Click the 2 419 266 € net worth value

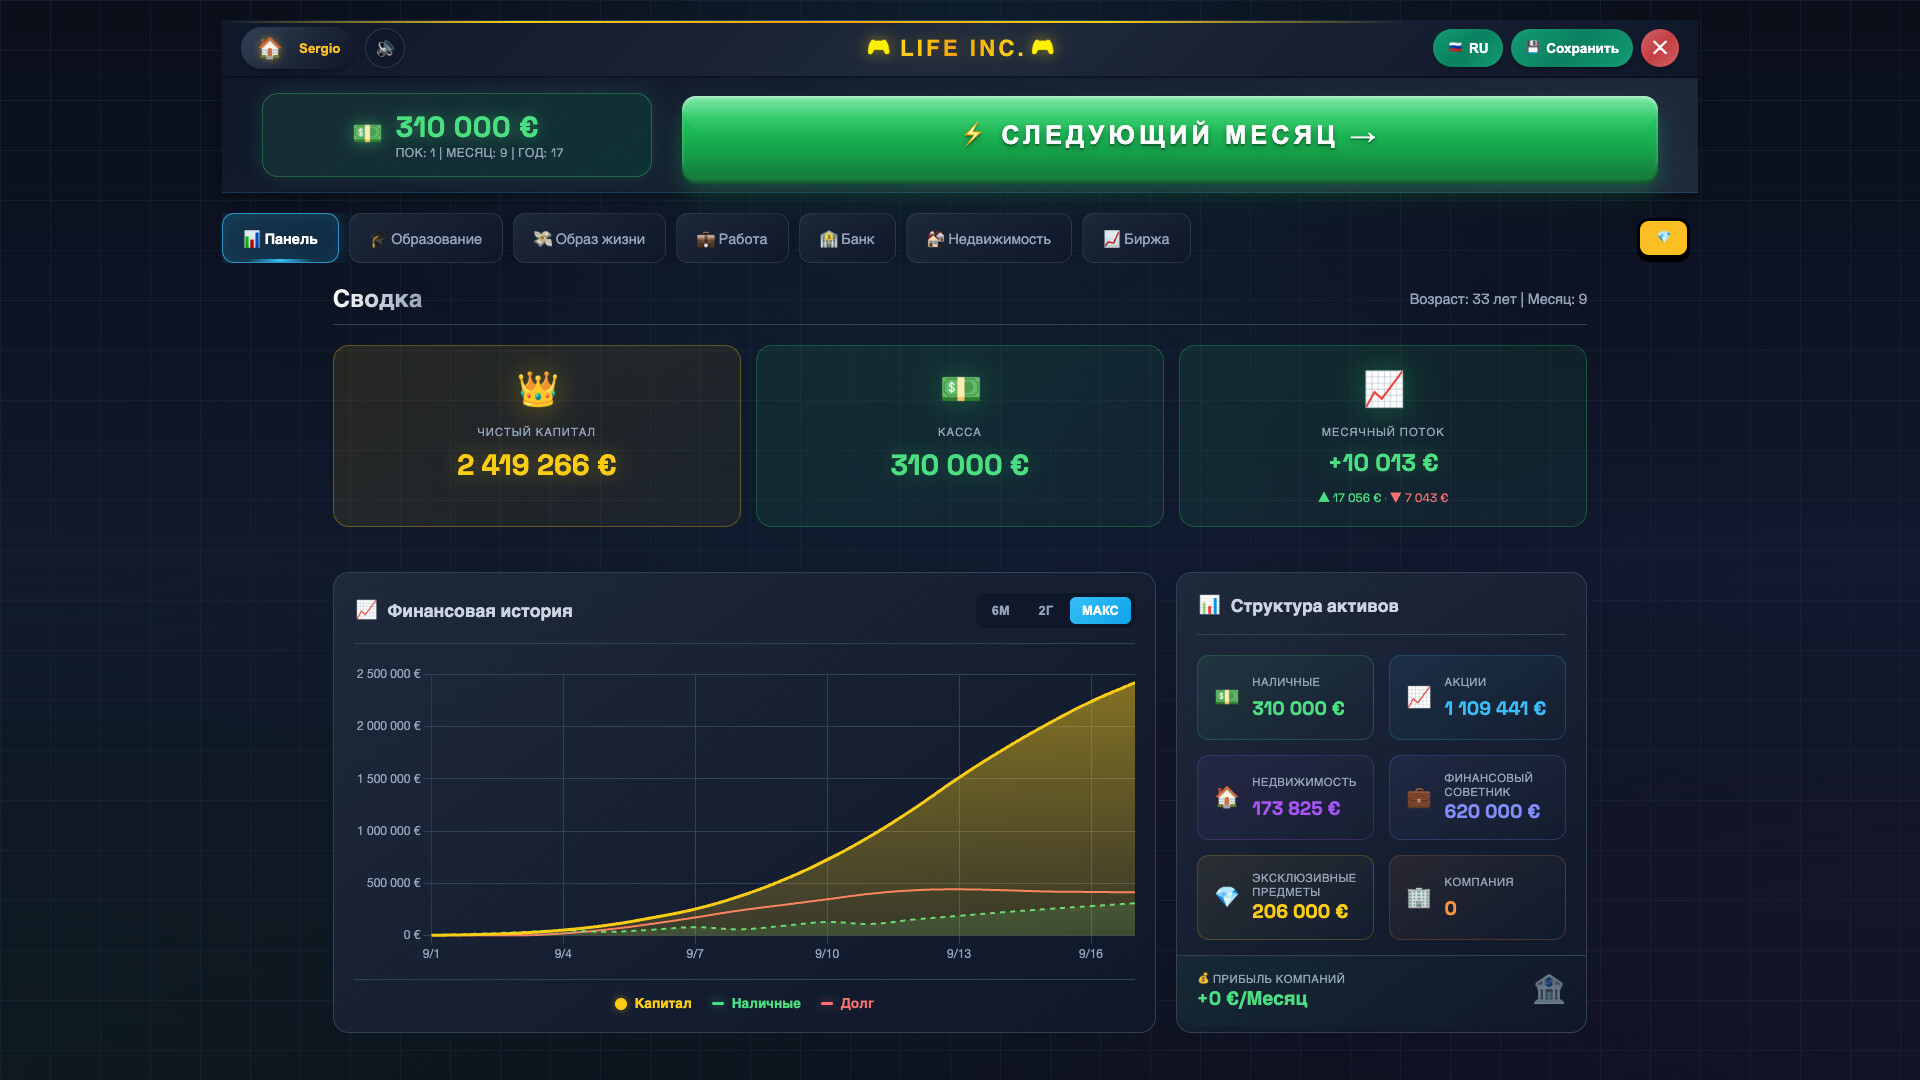pos(537,465)
